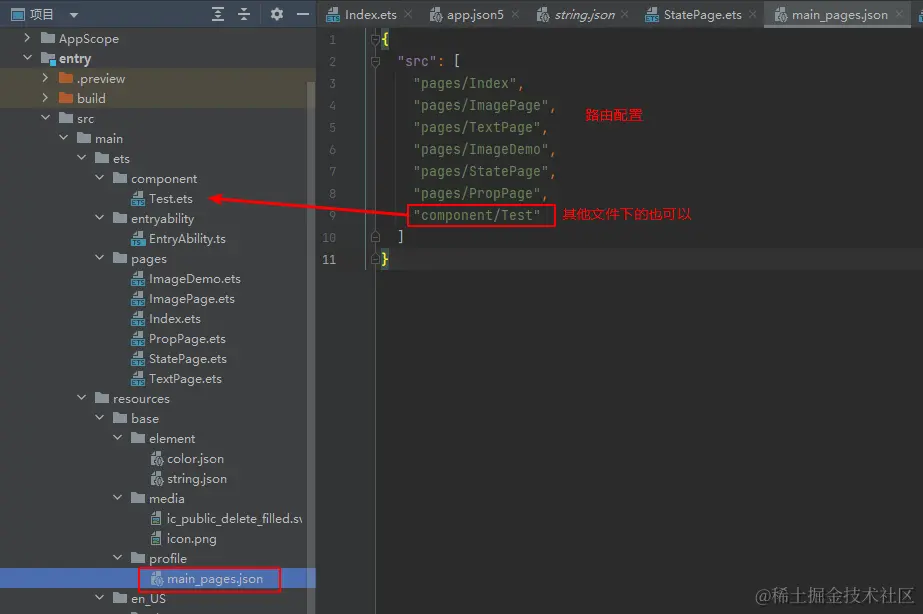Image resolution: width=923 pixels, height=614 pixels.
Task: Expand the AppScope folder
Action: click(27, 38)
